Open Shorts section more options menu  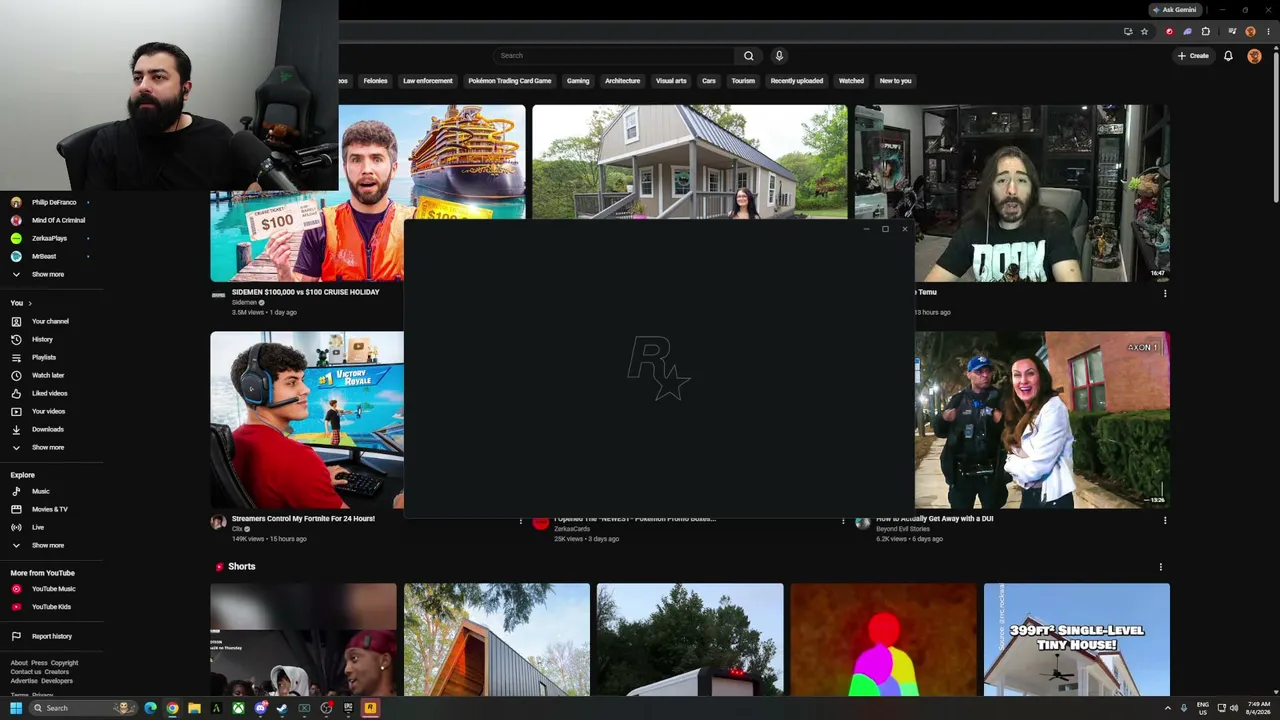1161,567
